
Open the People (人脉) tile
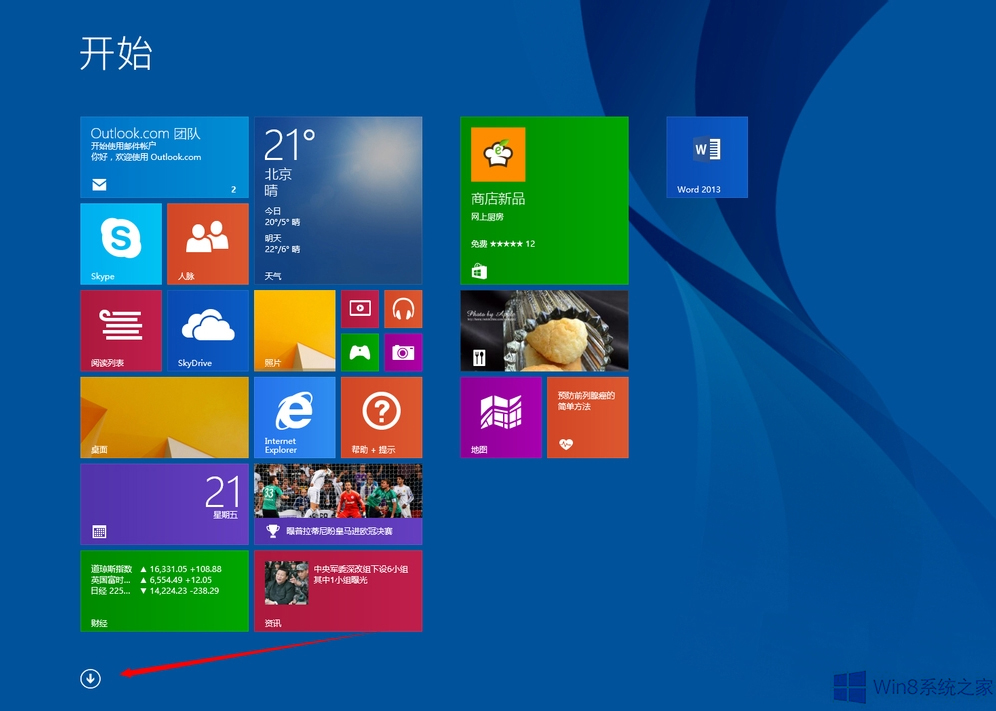click(208, 244)
